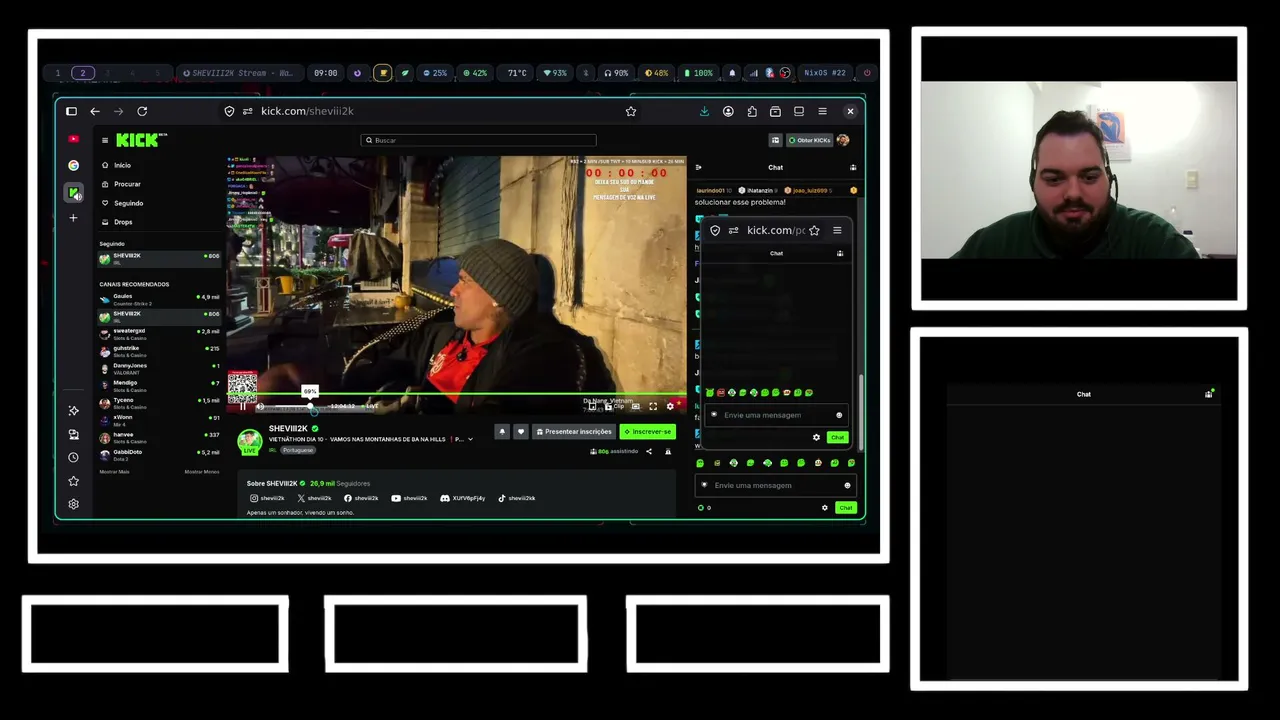Image resolution: width=1280 pixels, height=720 pixels.
Task: Click Mostrar Menos under recommended channels
Action: pos(202,472)
